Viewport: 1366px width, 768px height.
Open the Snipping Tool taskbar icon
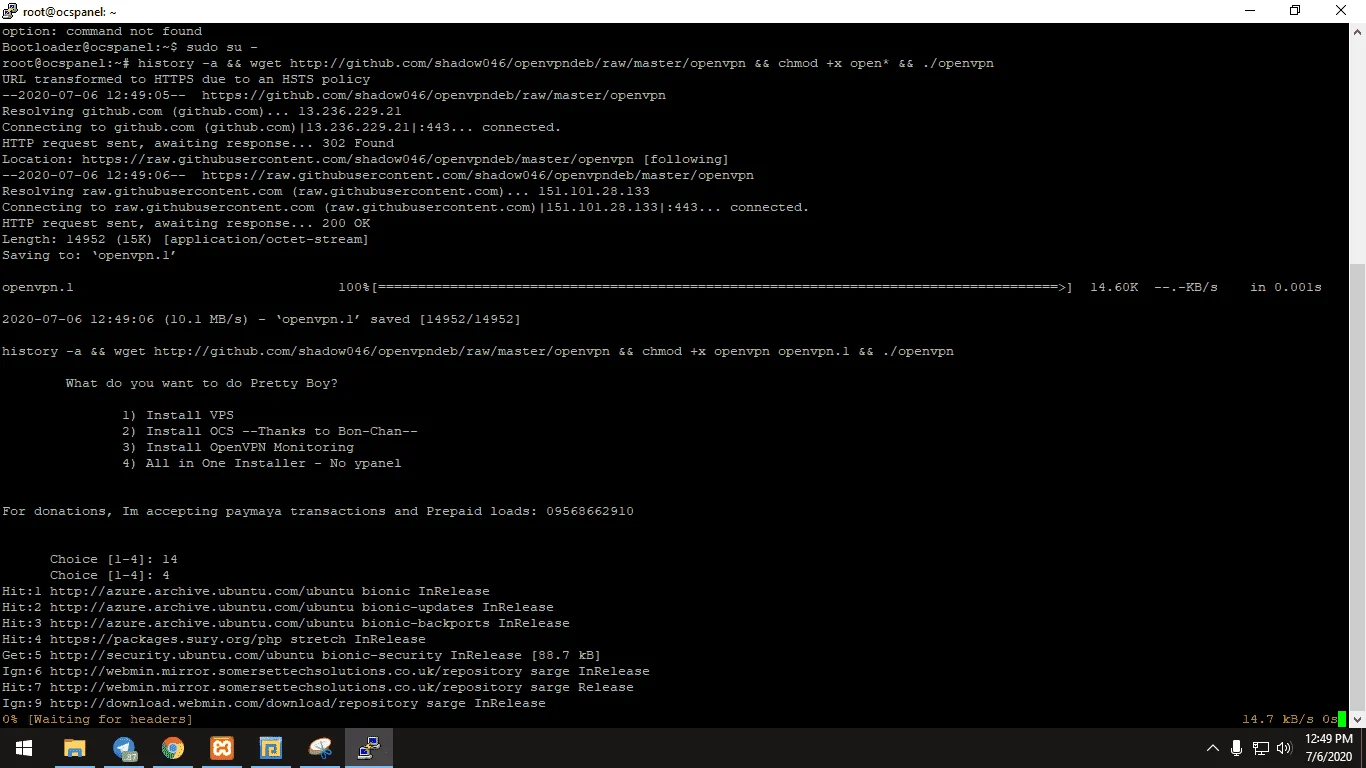[x=319, y=748]
